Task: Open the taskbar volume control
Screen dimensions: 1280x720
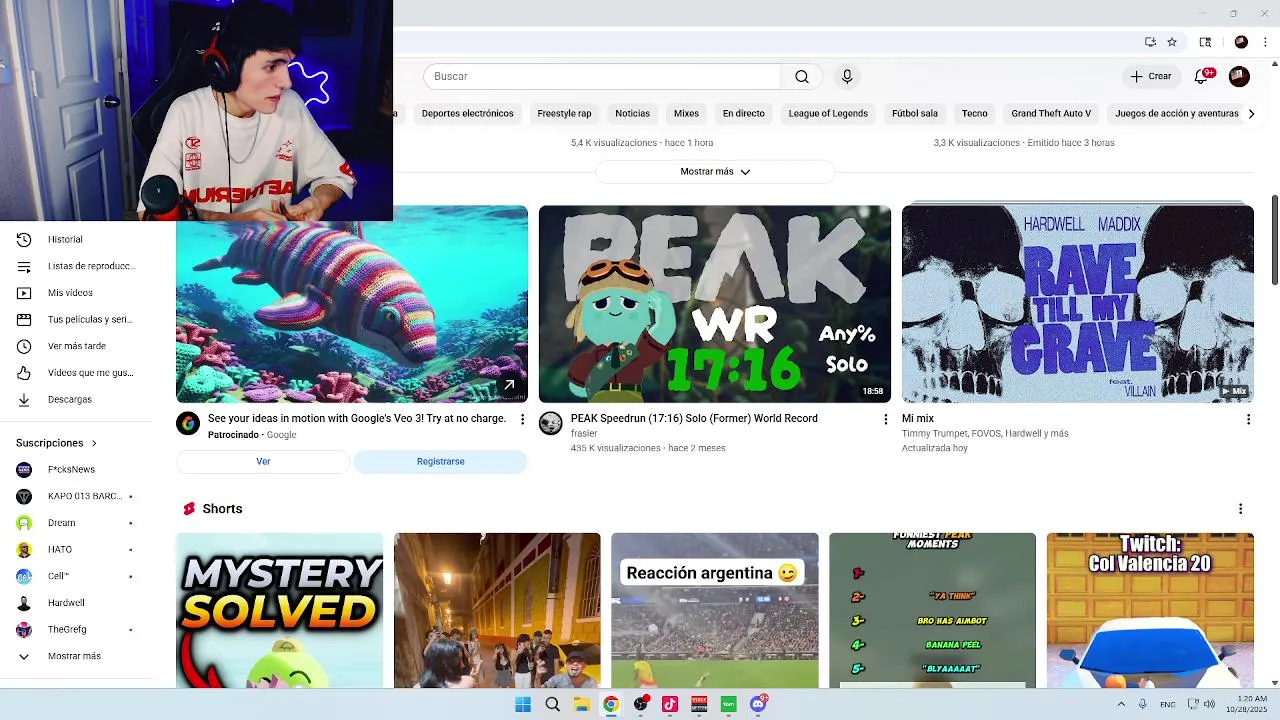Action: coord(1210,704)
